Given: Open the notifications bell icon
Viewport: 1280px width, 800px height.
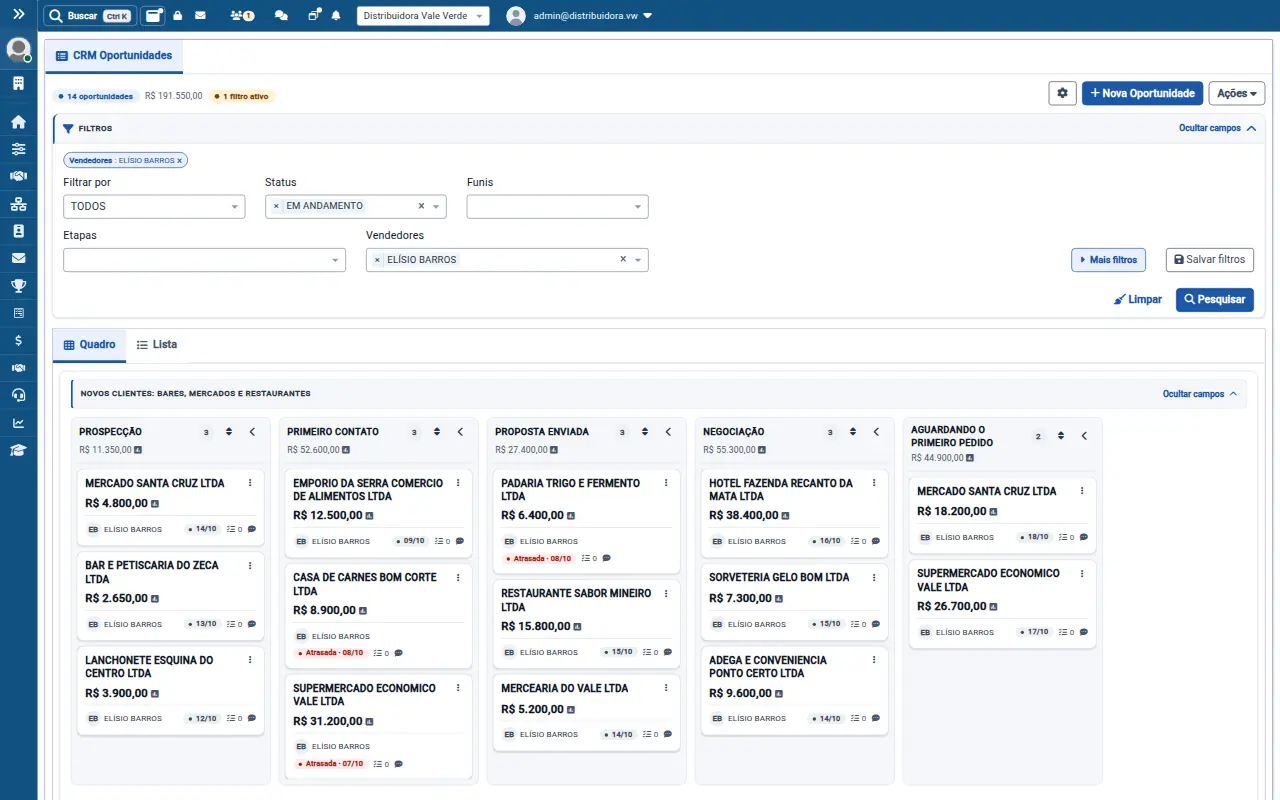Looking at the screenshot, I should coord(336,16).
